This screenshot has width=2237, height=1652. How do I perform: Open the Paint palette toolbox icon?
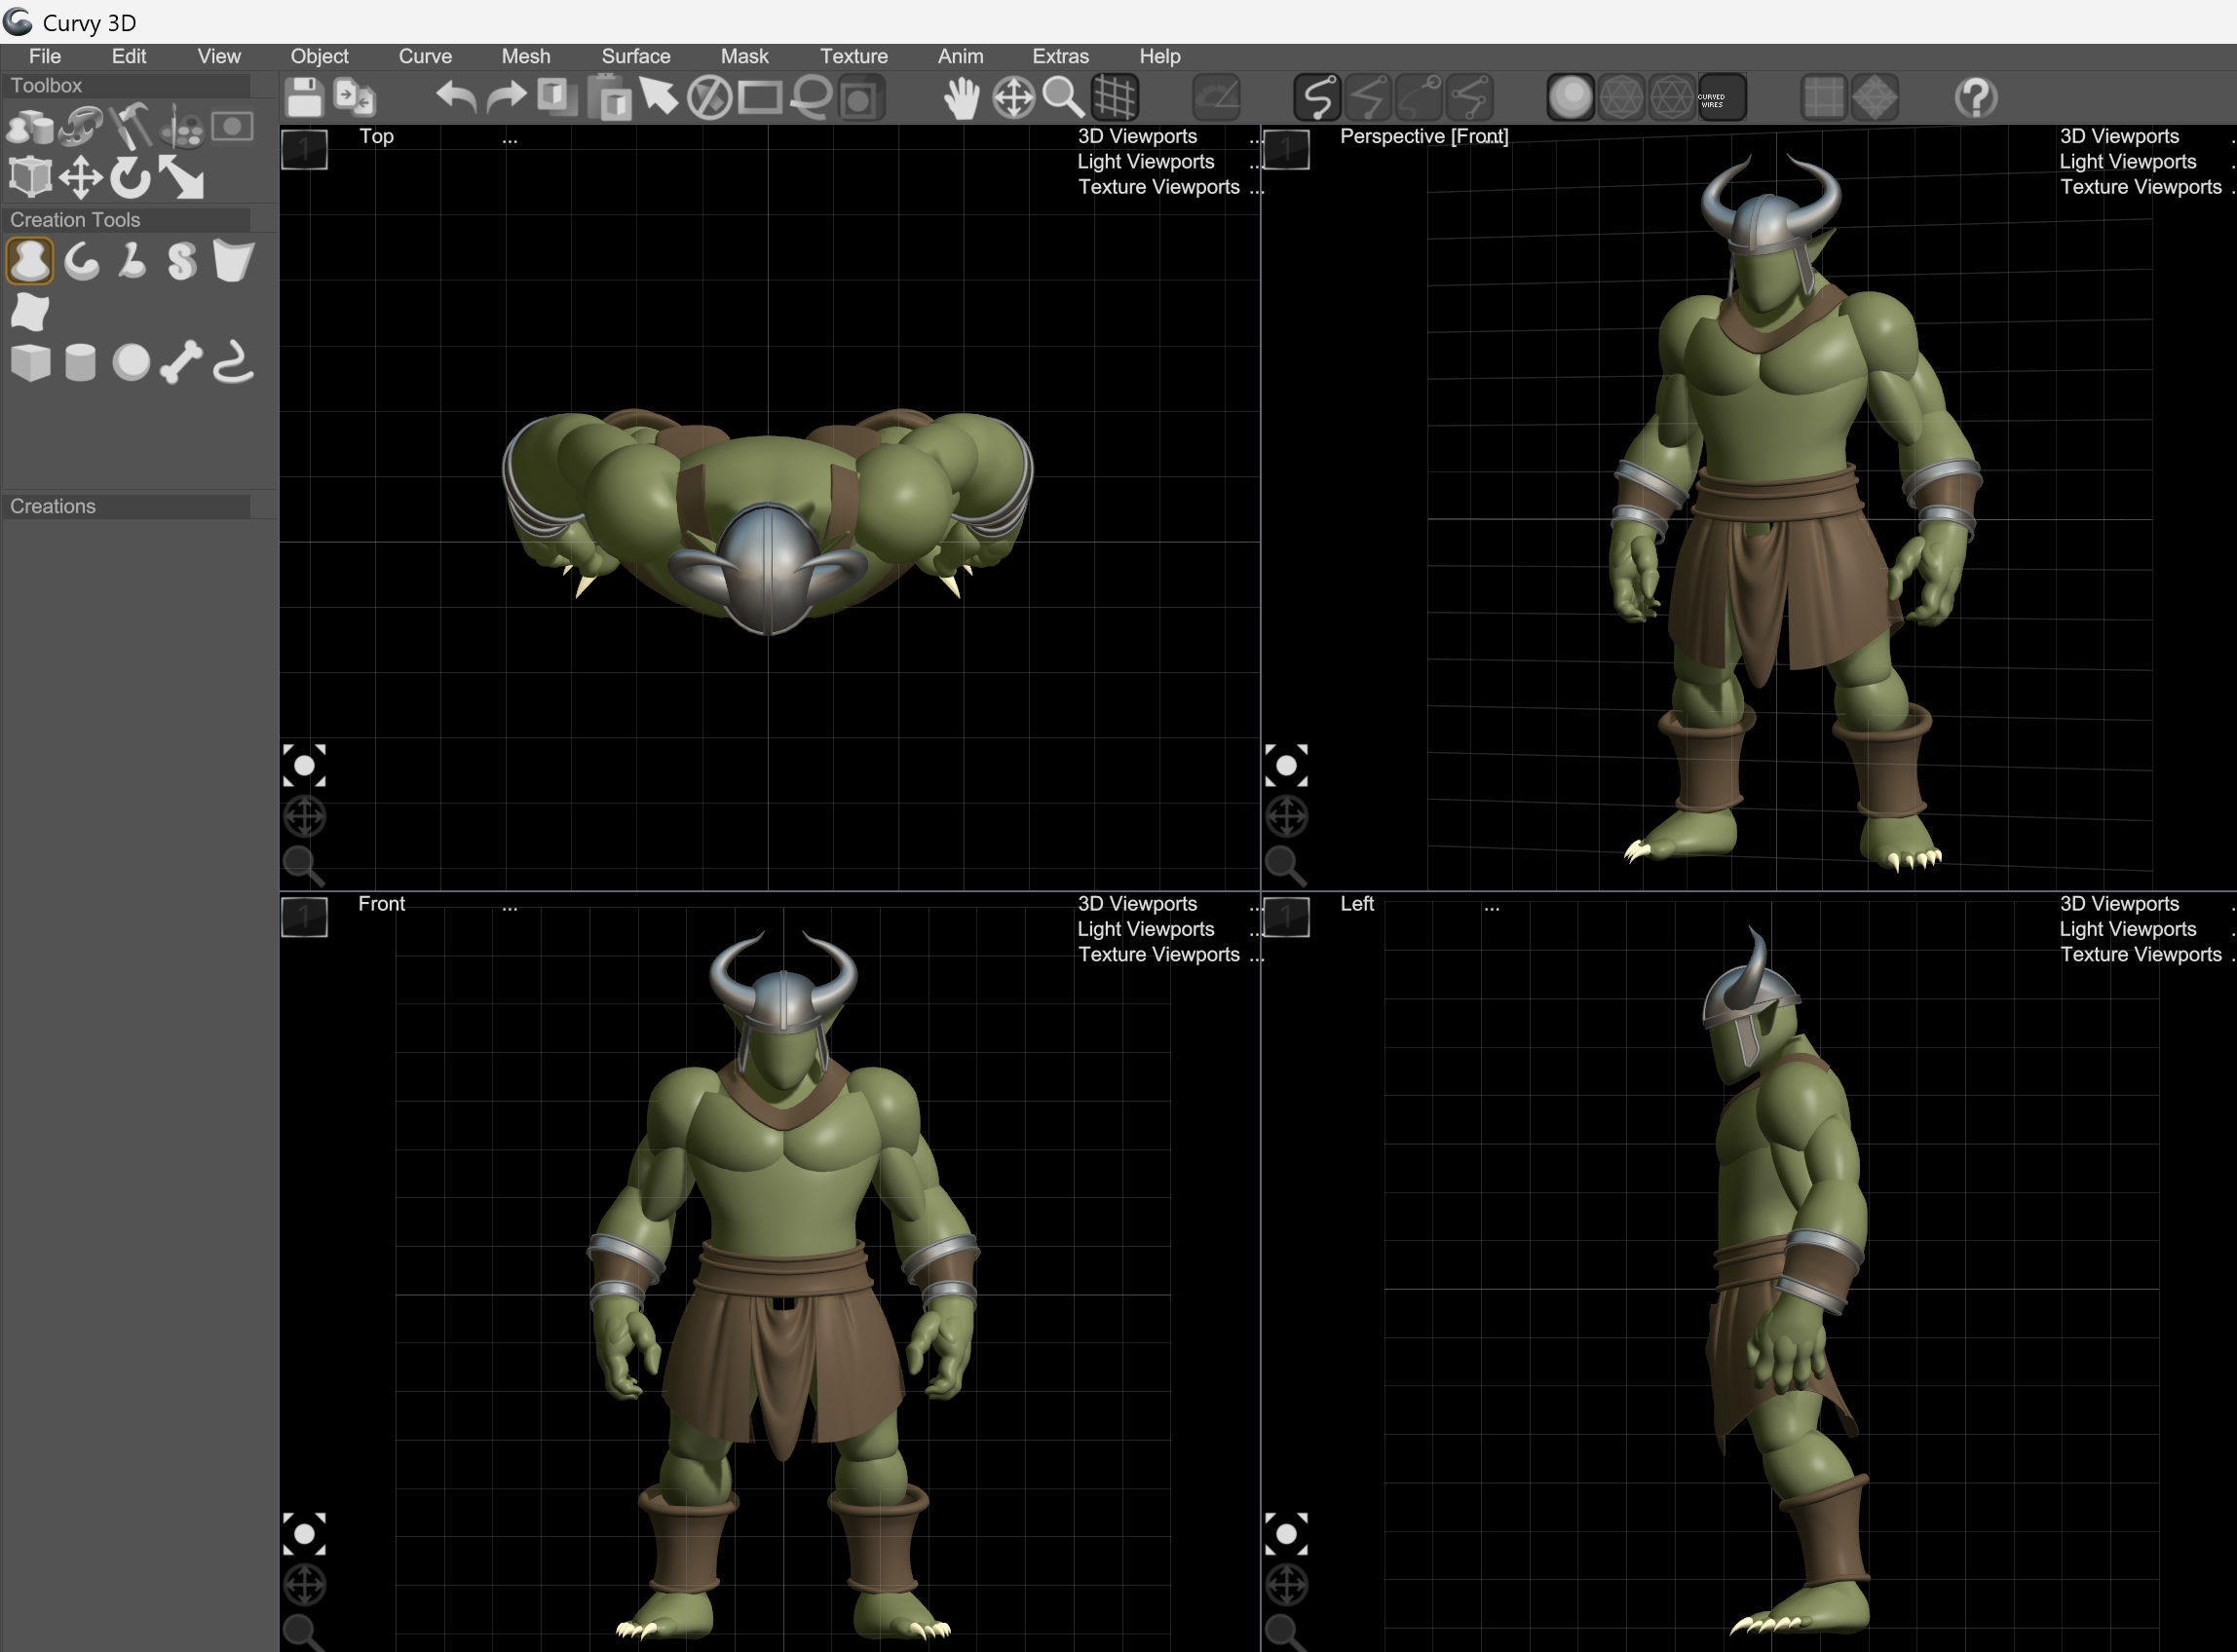[182, 127]
